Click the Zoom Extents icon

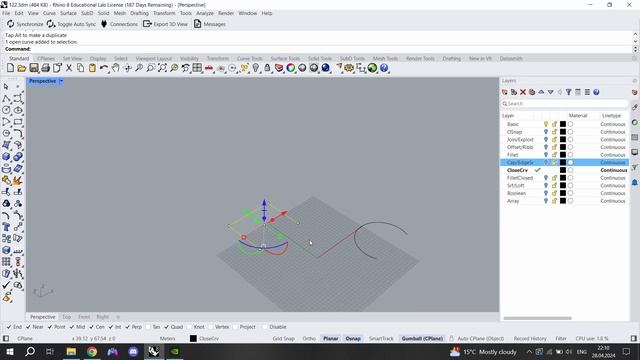[162, 68]
